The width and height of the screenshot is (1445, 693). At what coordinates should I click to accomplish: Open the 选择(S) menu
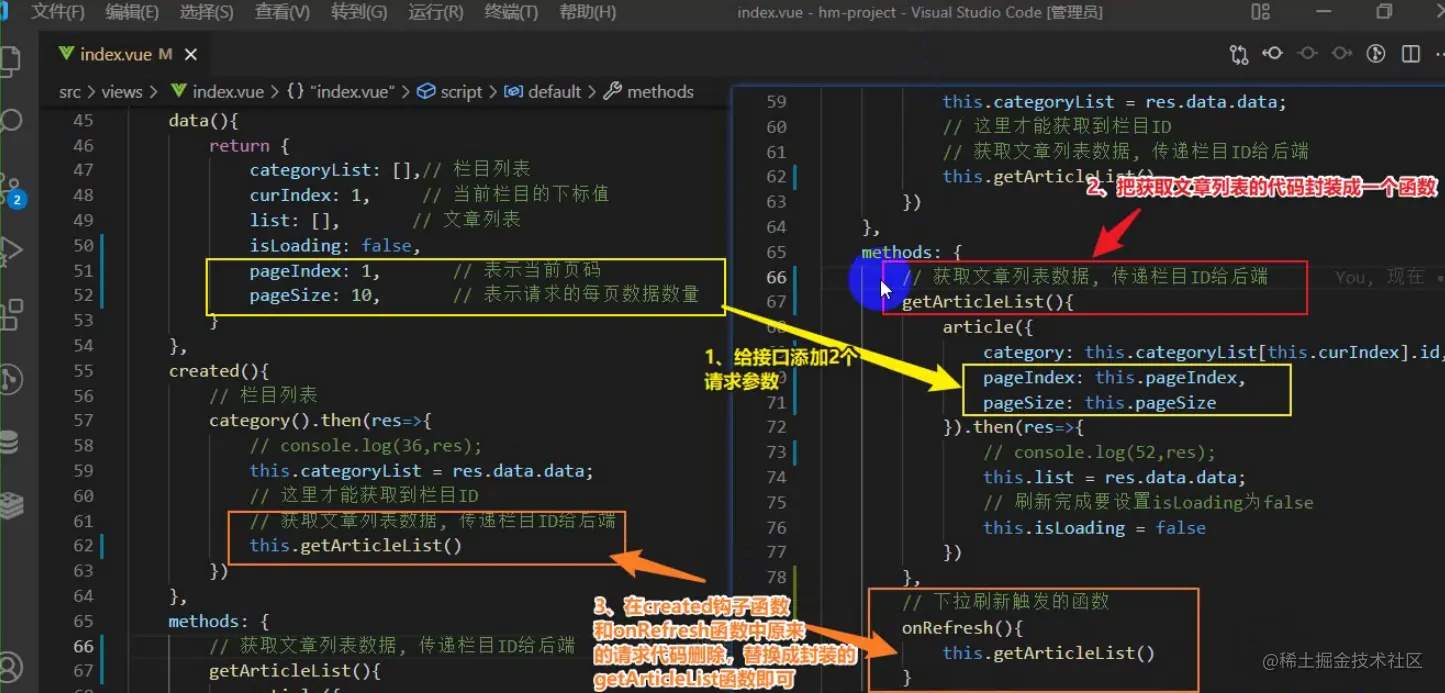coord(207,13)
